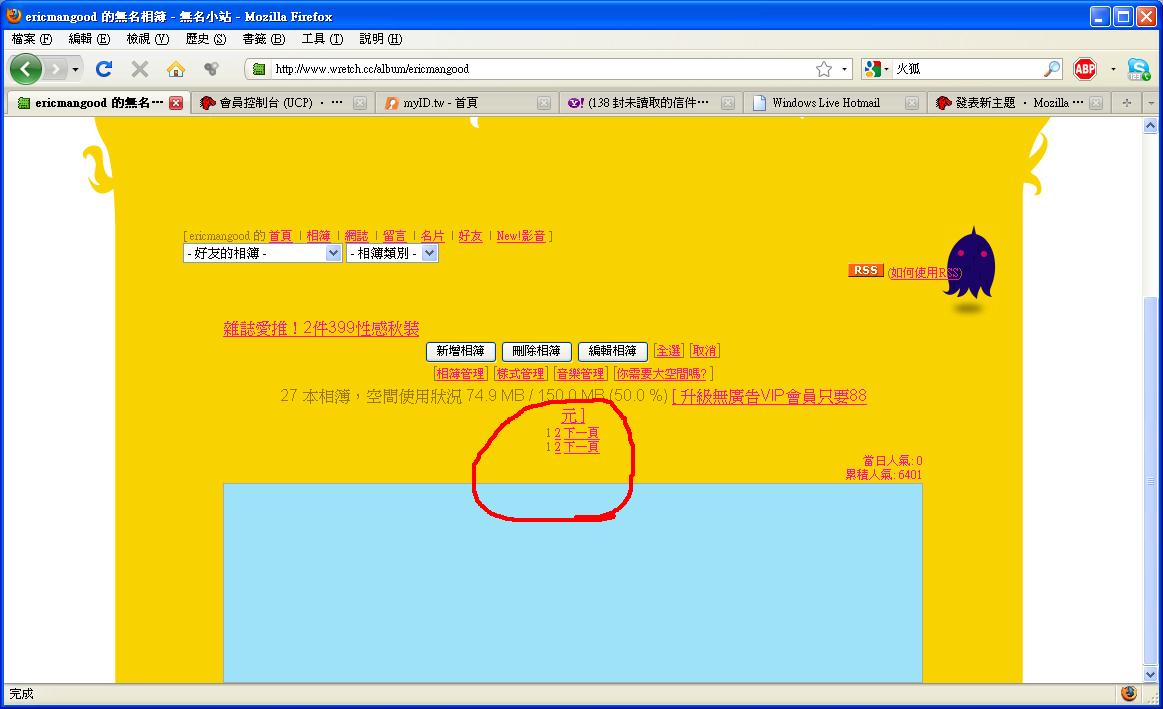Click the orange RSS badge
This screenshot has width=1163, height=709.
click(866, 271)
